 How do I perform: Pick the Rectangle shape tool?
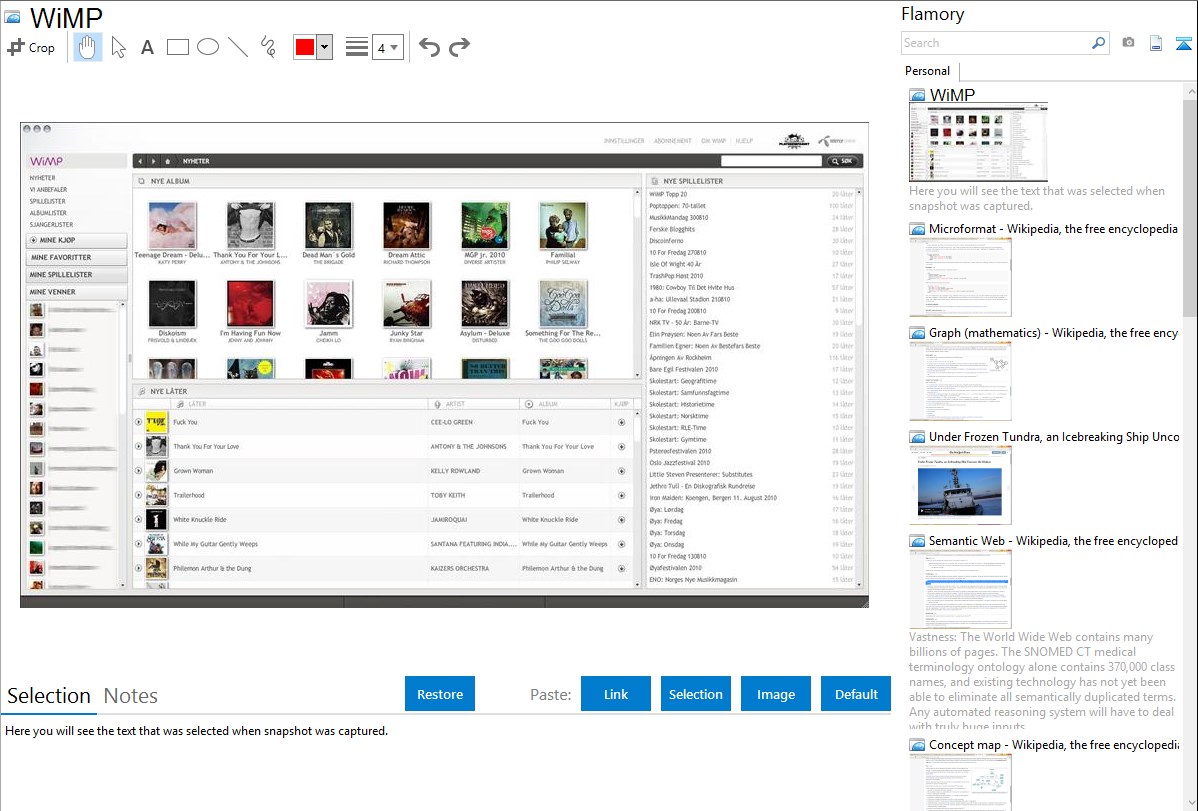coord(177,47)
